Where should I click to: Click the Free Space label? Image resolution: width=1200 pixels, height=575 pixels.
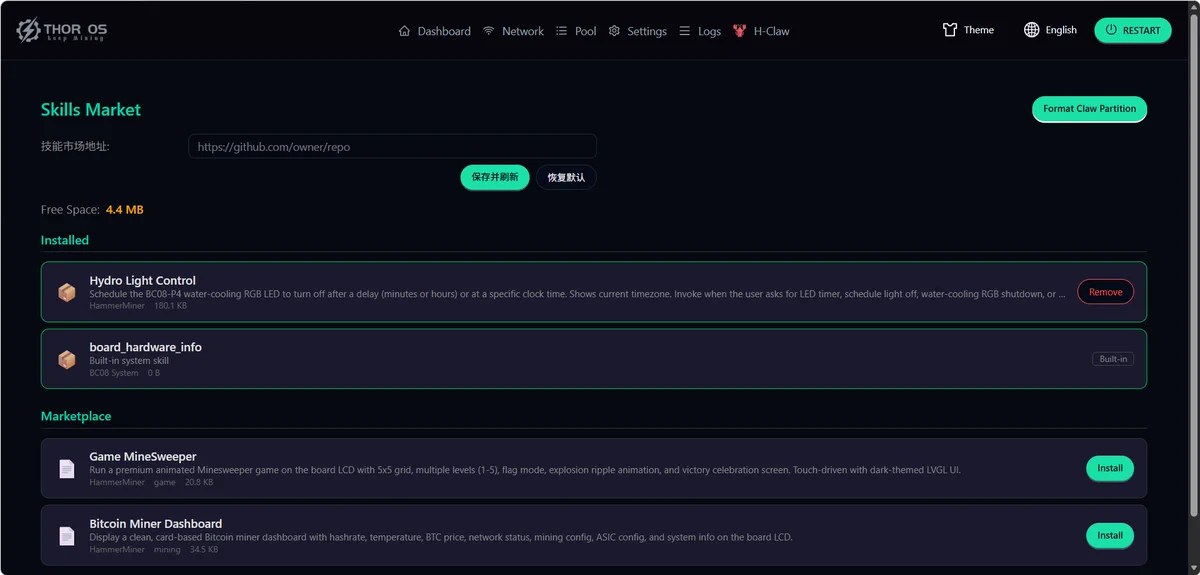pyautogui.click(x=70, y=210)
